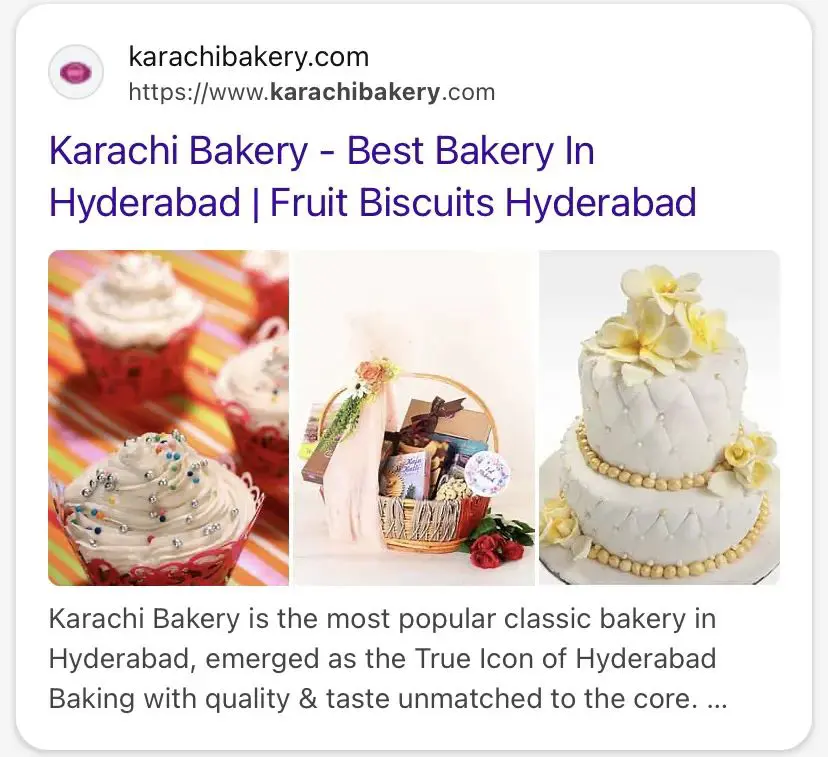This screenshot has height=757, width=828.
Task: Click the sprinkled cupcake in the foreground
Action: (x=158, y=507)
